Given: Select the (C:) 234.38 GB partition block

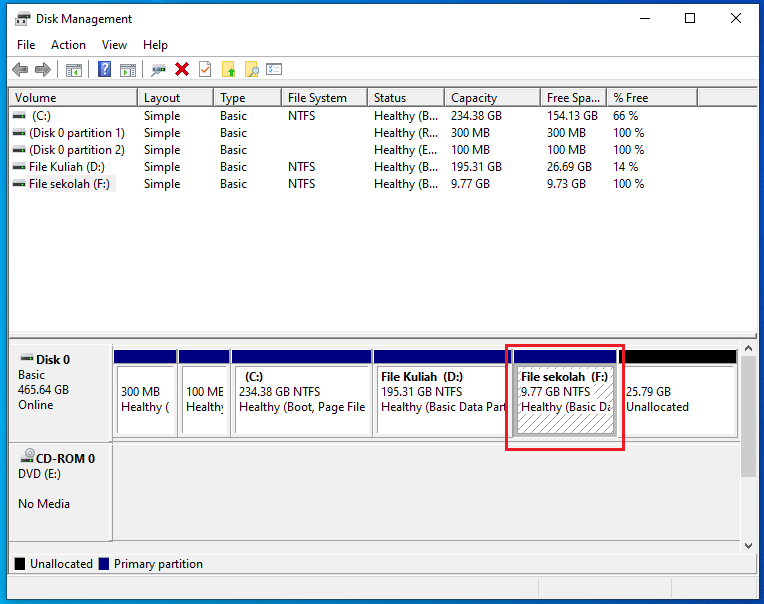Looking at the screenshot, I should [301, 399].
